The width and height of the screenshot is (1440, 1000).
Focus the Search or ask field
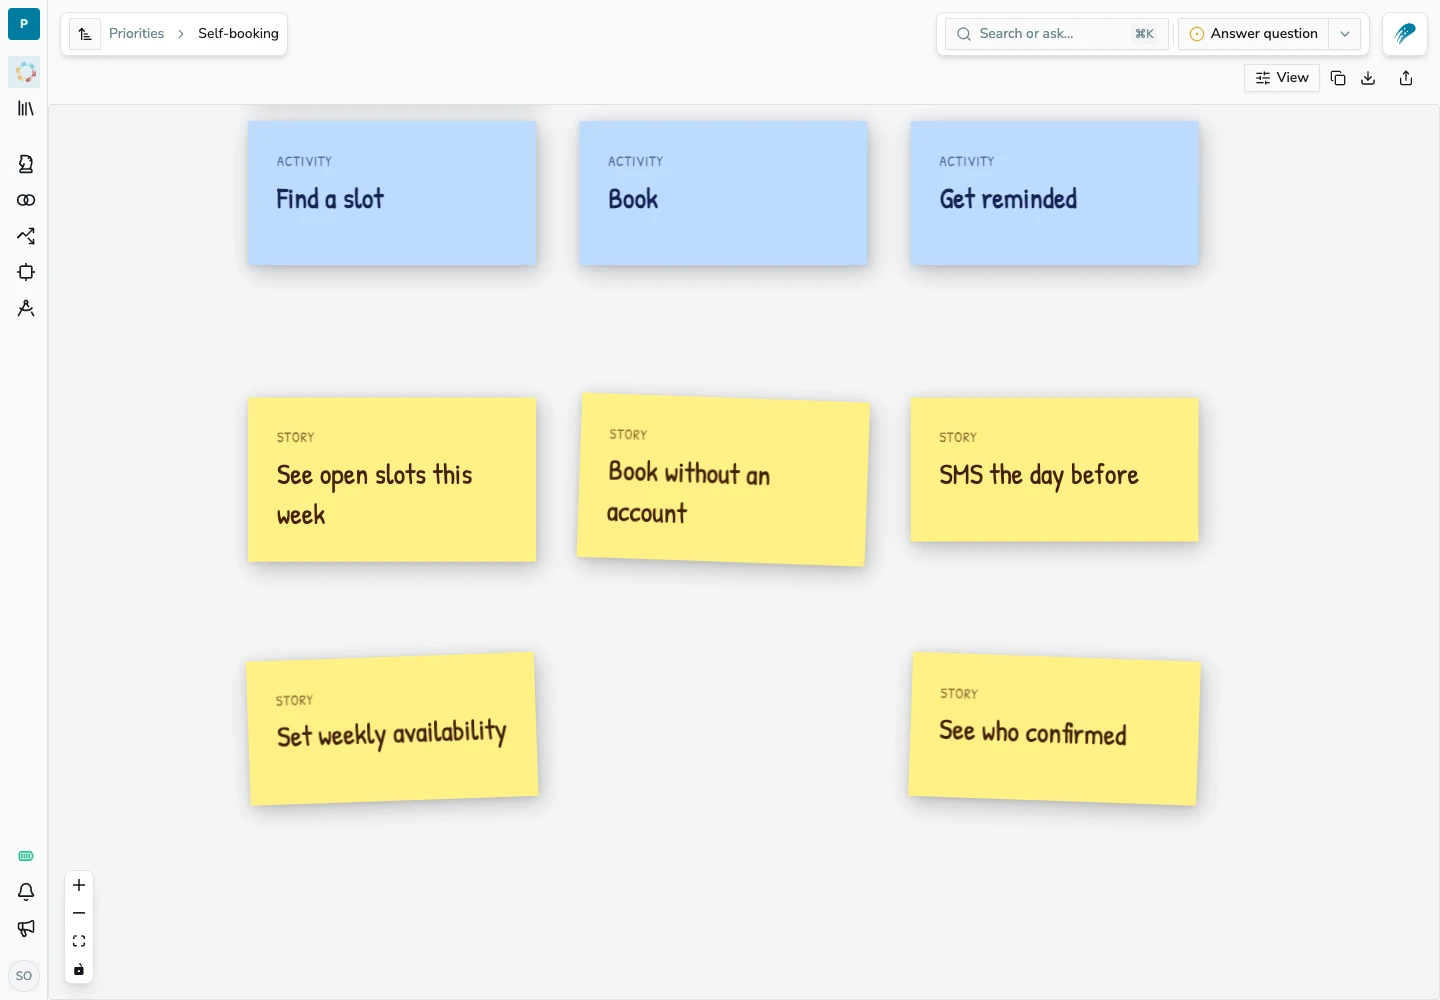[1056, 34]
